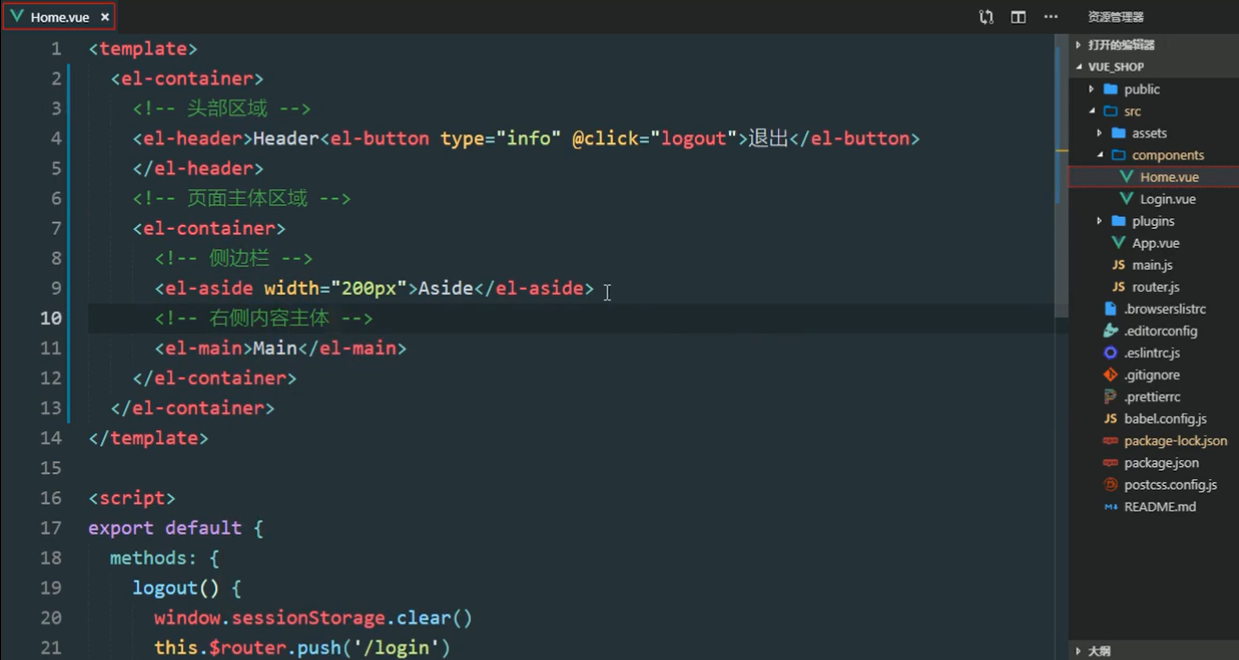Click the JS icon beside babel.config.js
This screenshot has height=660, width=1239.
[x=1110, y=419]
